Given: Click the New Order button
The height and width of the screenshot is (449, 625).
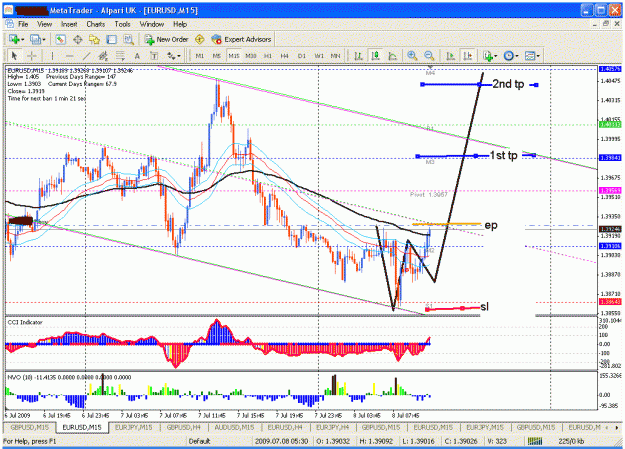Looking at the screenshot, I should coord(167,39).
